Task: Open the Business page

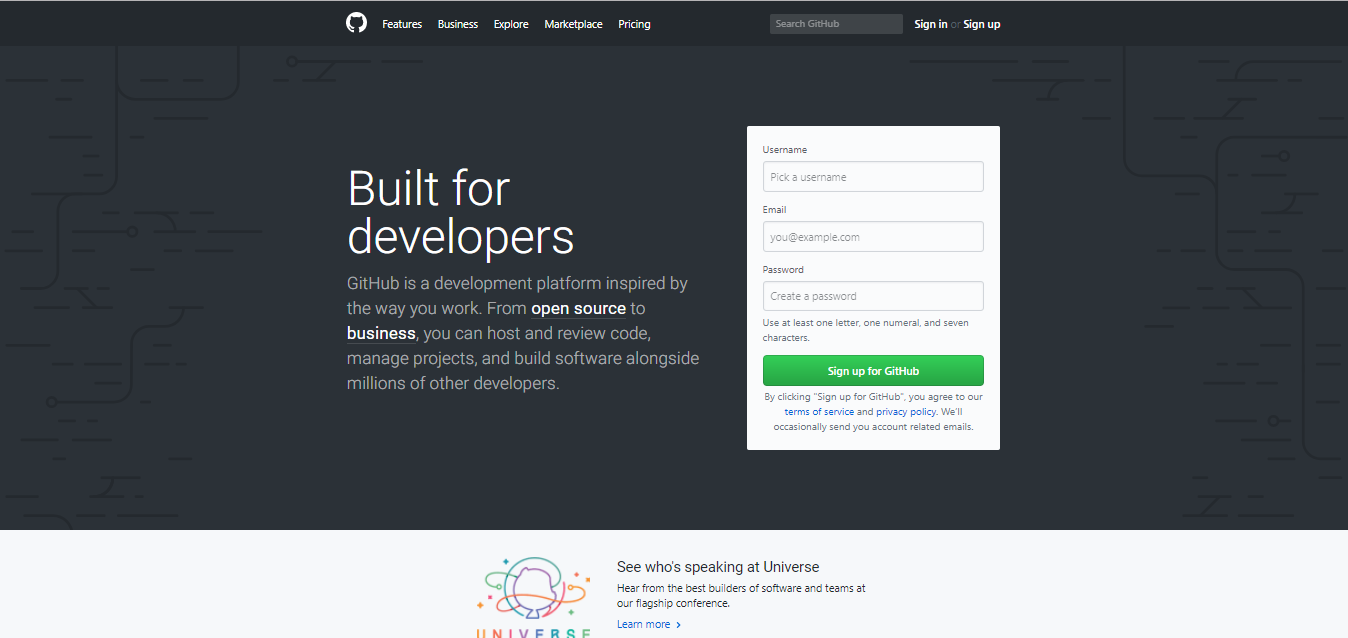Action: click(x=457, y=24)
